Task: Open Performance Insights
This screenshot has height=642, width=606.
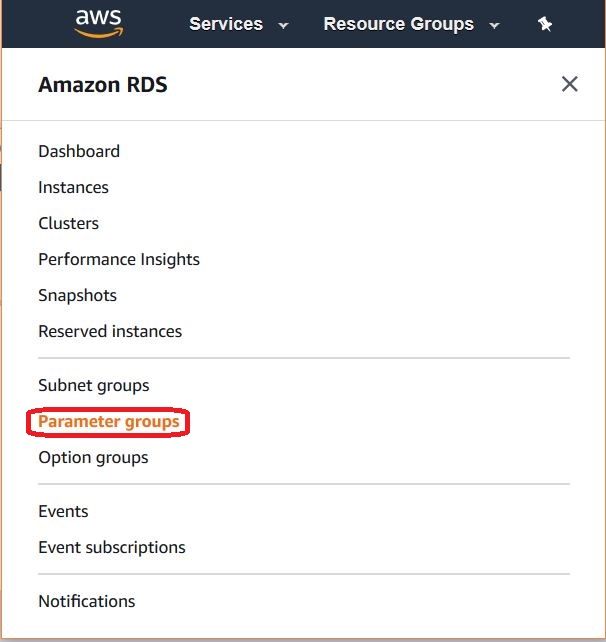Action: tap(119, 259)
